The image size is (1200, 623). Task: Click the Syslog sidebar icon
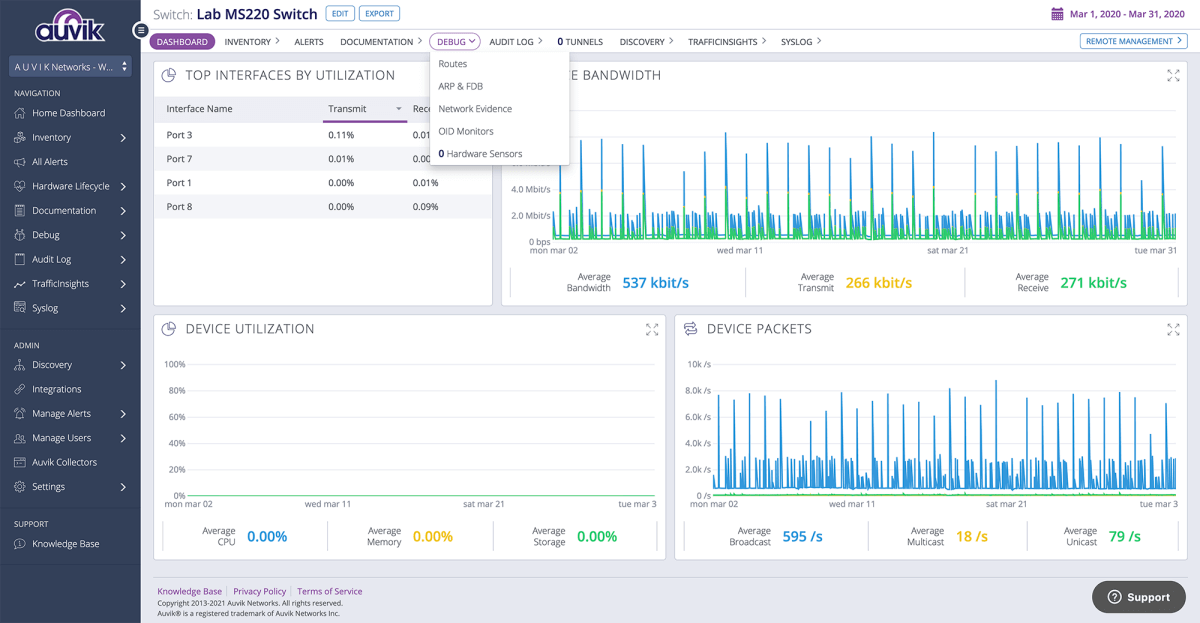pos(20,308)
